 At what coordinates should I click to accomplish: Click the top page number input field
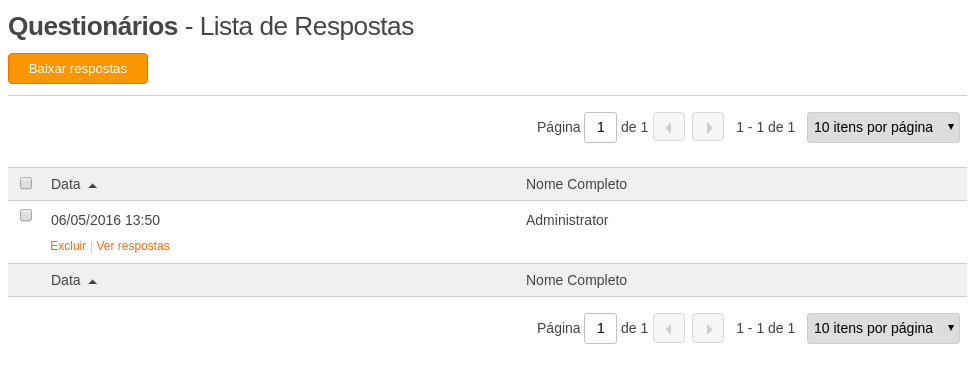point(600,127)
